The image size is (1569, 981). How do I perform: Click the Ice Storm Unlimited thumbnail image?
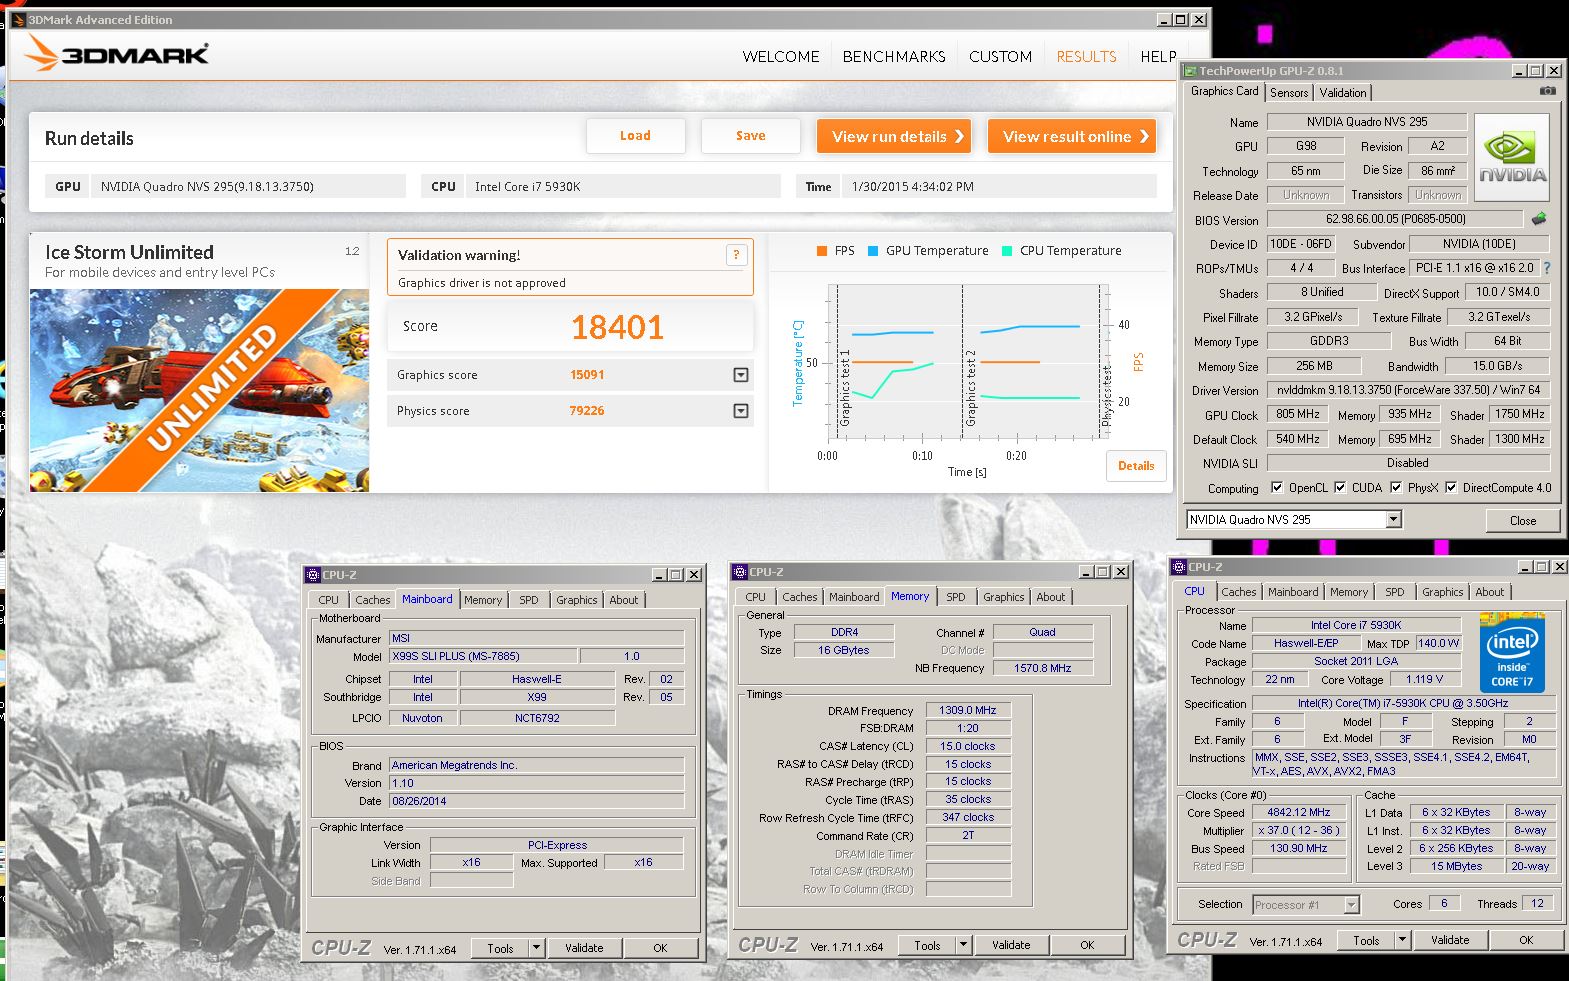tap(199, 391)
